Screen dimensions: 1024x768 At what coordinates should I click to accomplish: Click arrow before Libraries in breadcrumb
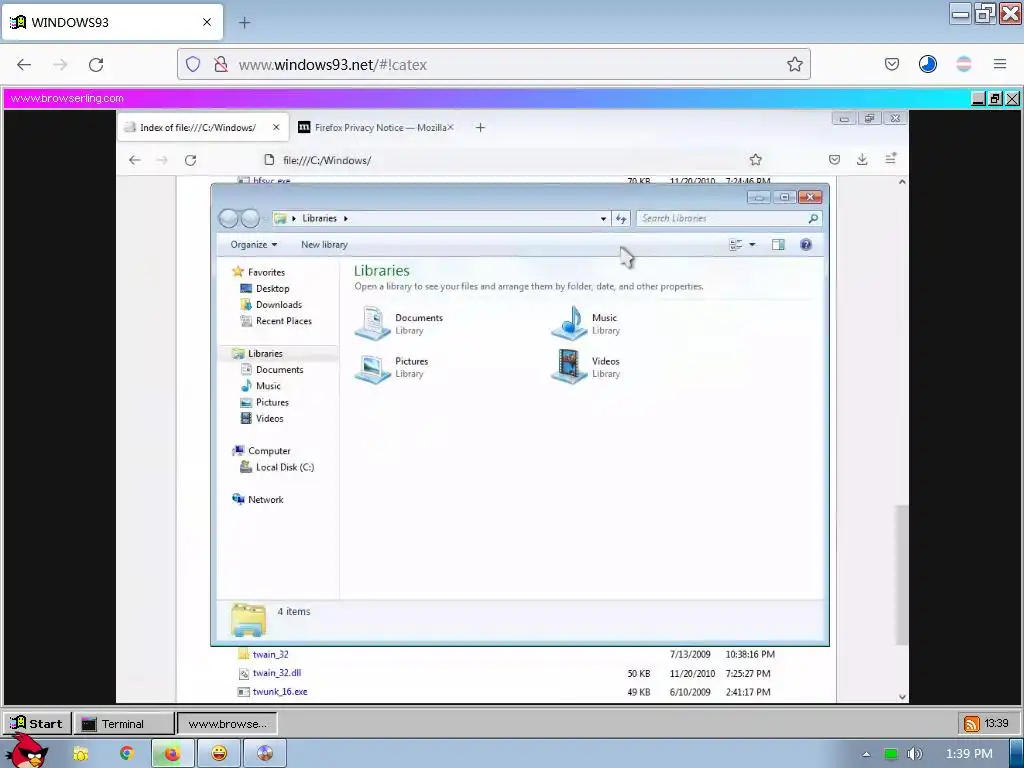[294, 219]
